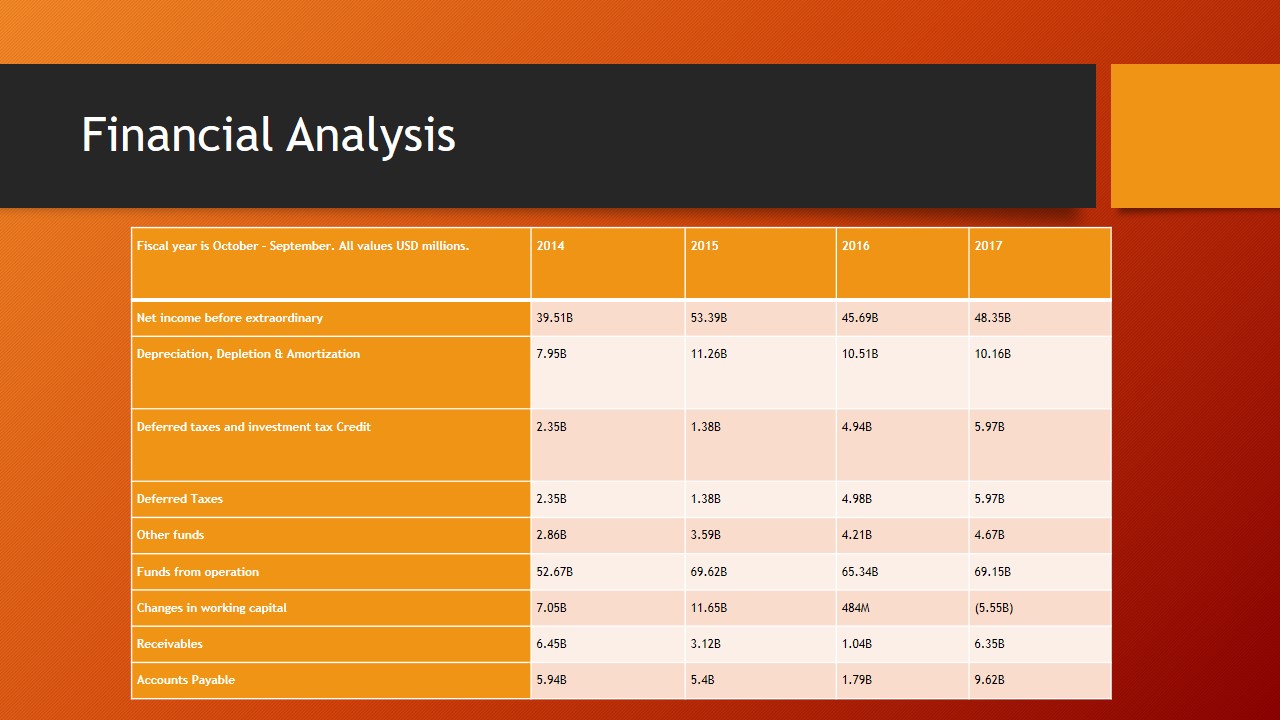Click the Accounts Payable row label
The width and height of the screenshot is (1280, 720).
pos(186,680)
